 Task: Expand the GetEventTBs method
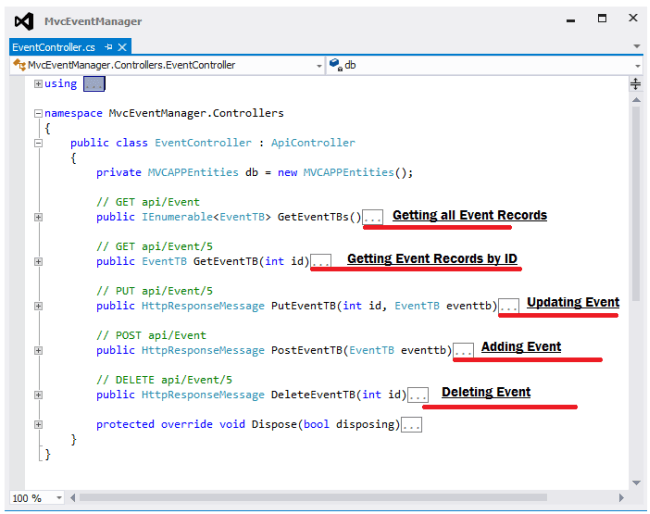coord(38,217)
